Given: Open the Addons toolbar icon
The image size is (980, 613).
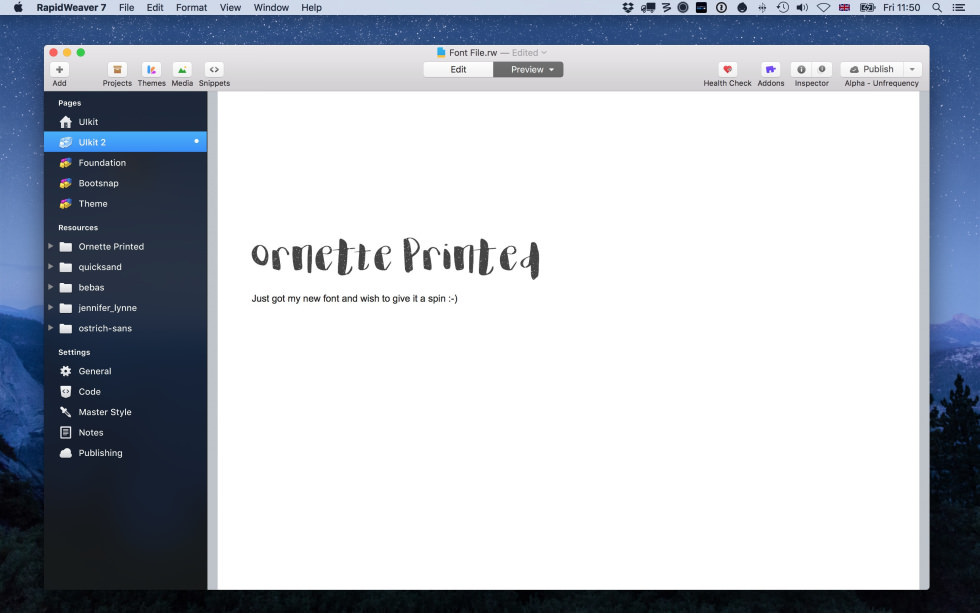Looking at the screenshot, I should [771, 69].
